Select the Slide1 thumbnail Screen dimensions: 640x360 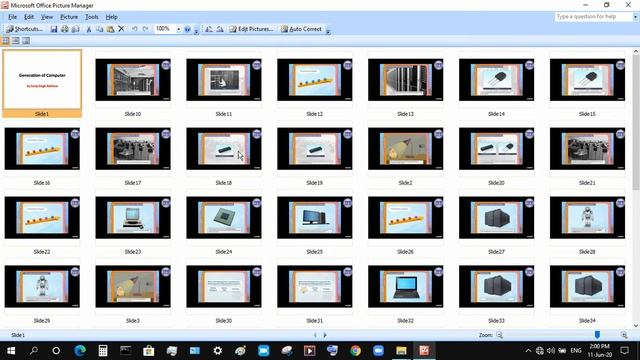tap(42, 80)
